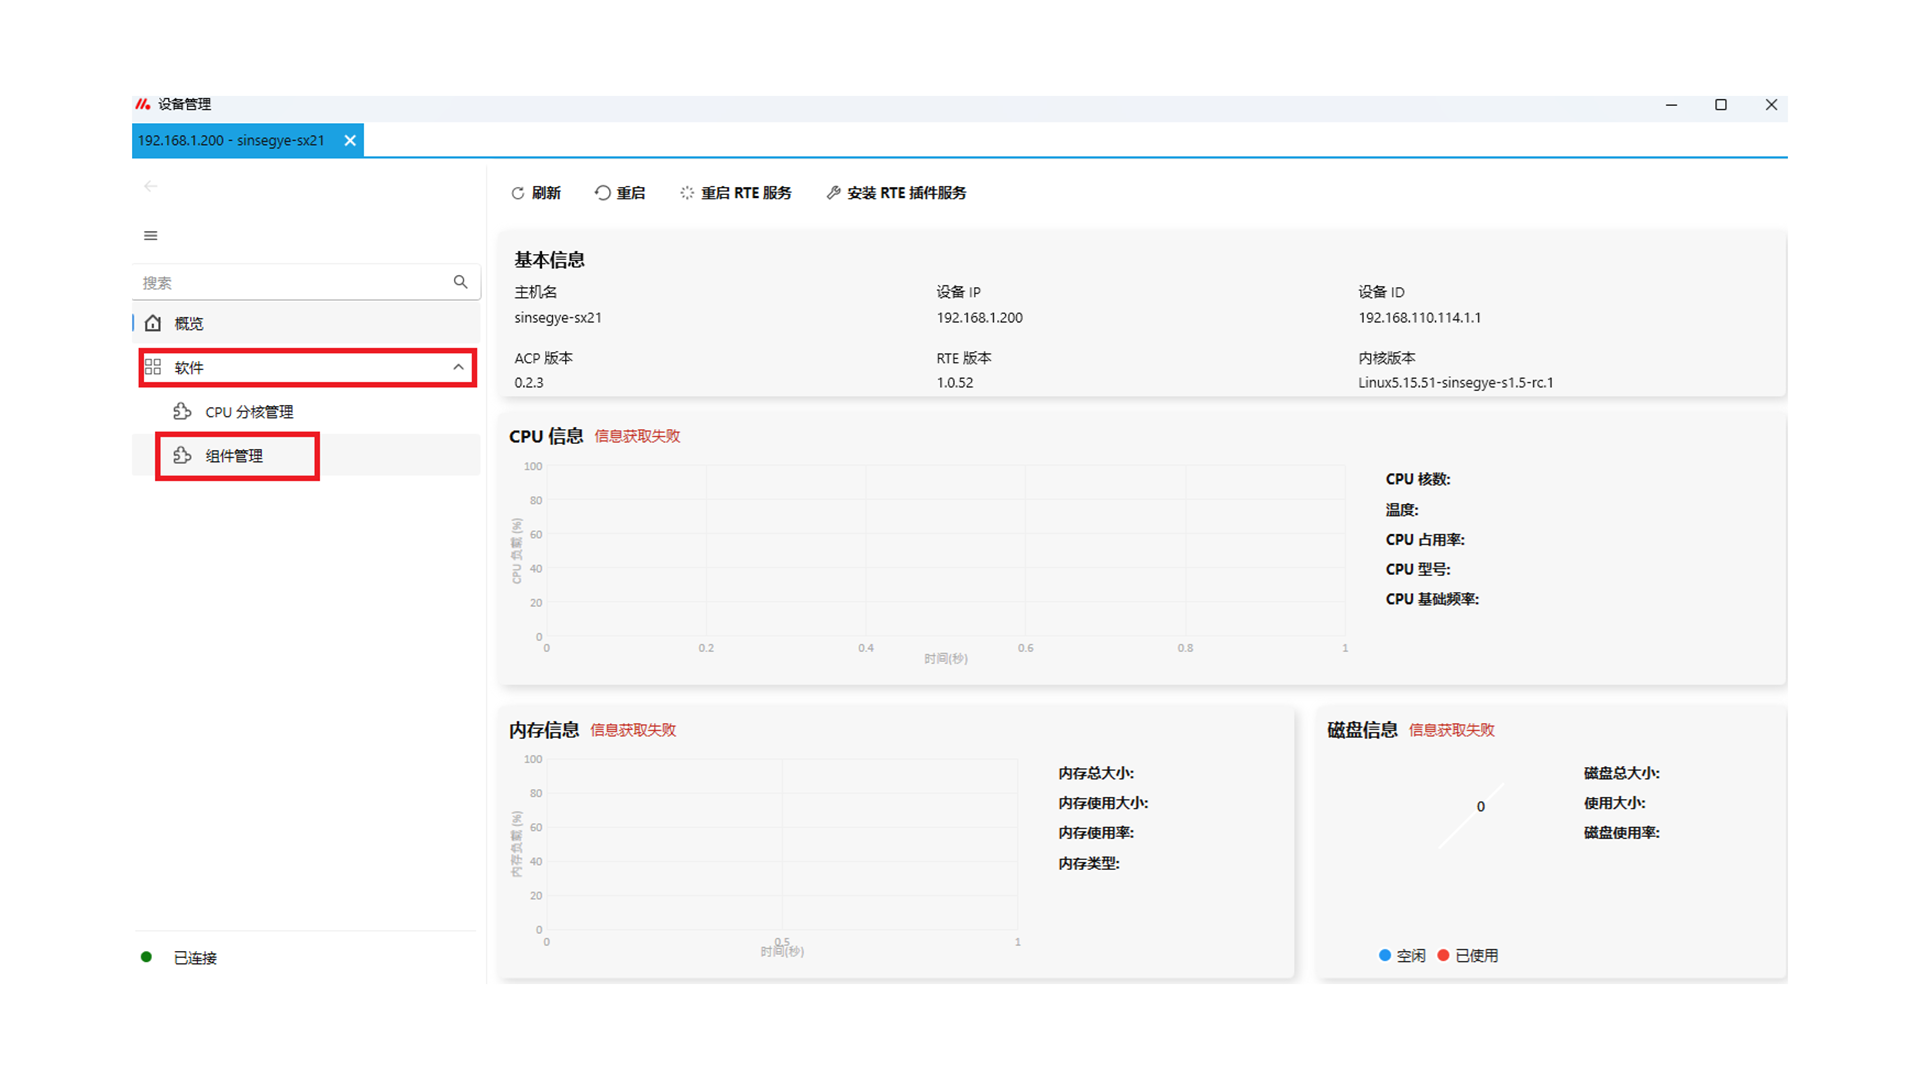Screen dimensions: 1920x1080
Task: Click the puzzle icon for CPU 分核管理
Action: click(182, 411)
